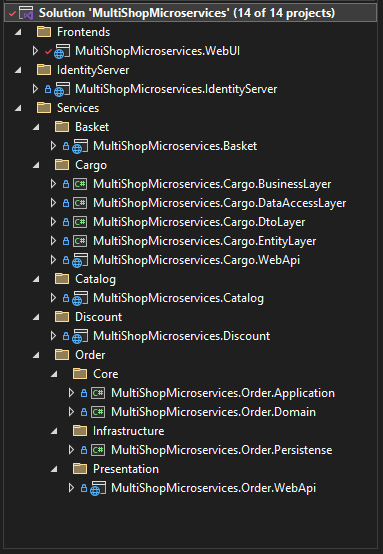Select the MultiShopMicroservices.Order.Application name
The width and height of the screenshot is (383, 554).
tap(223, 393)
